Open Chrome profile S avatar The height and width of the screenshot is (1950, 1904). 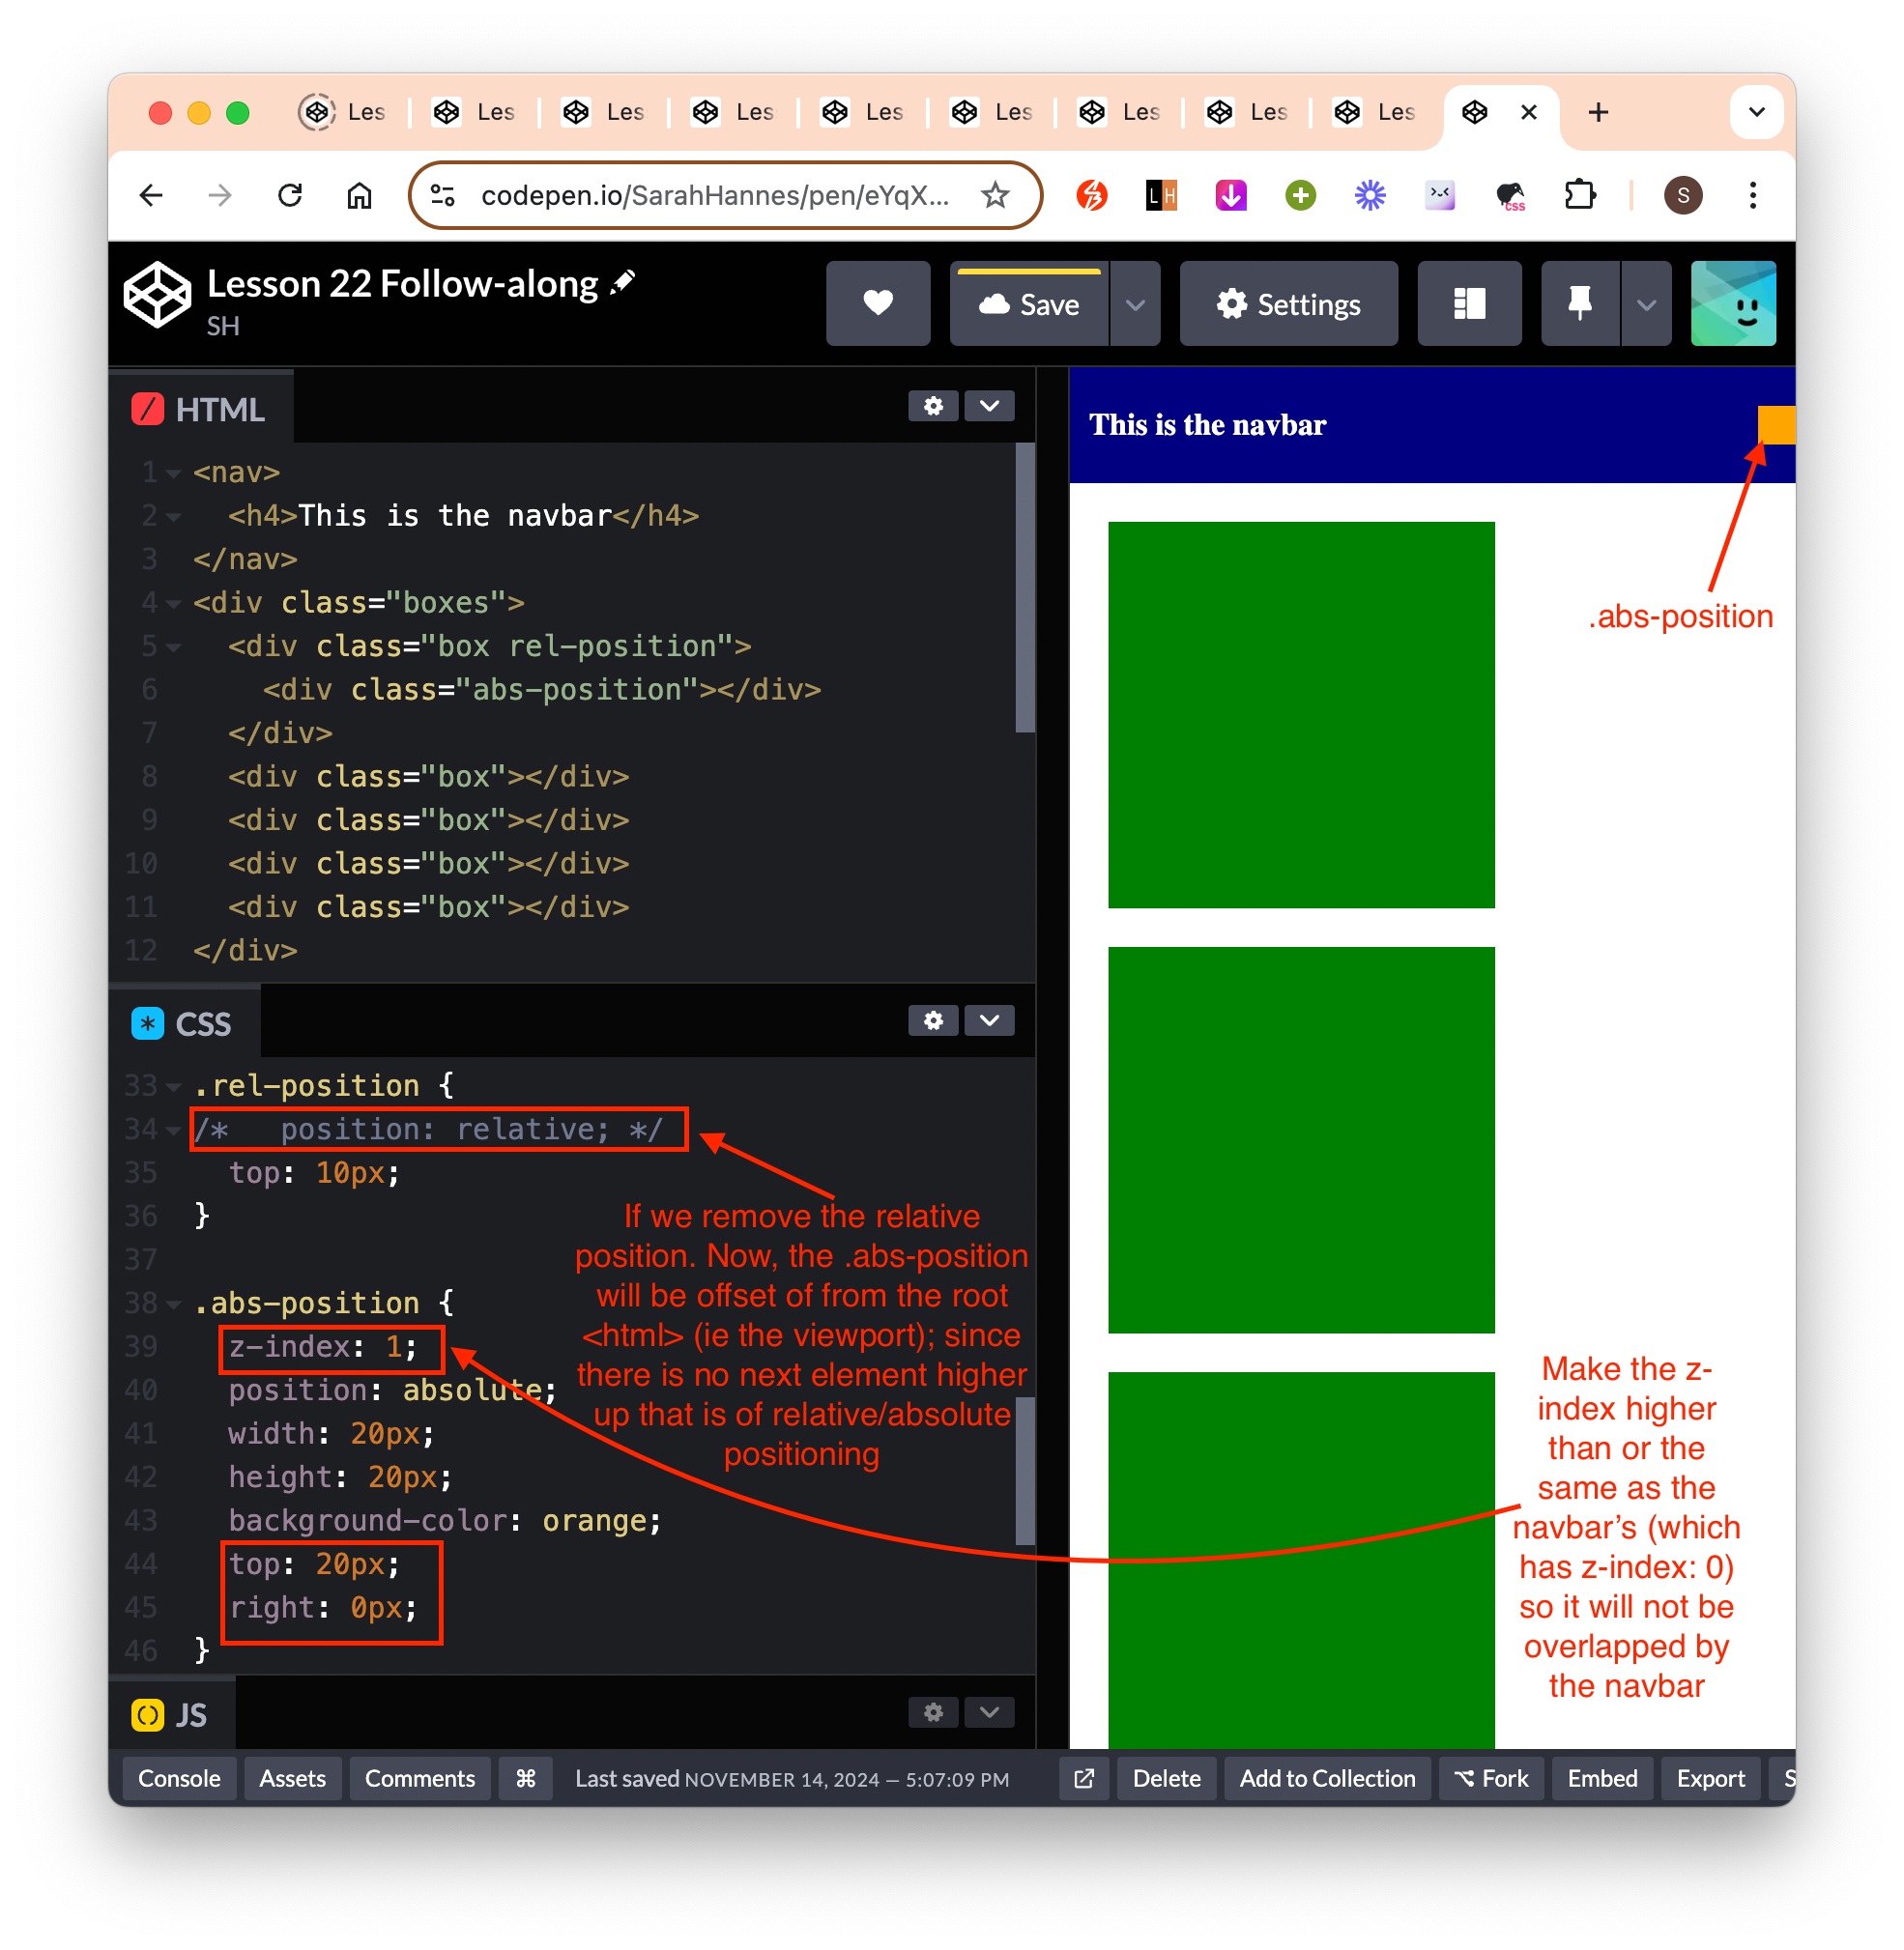tap(1683, 195)
